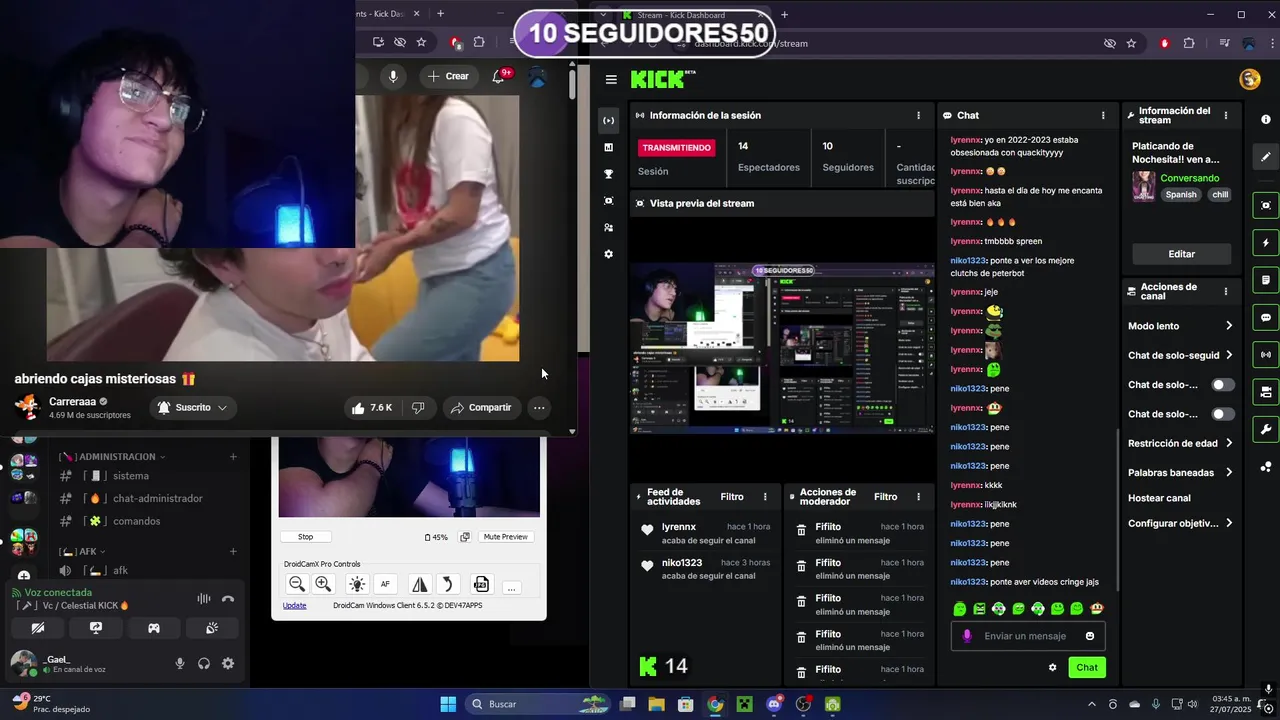The image size is (1280, 720).
Task: Open chat settings gear next to Chat button
Action: pyautogui.click(x=1052, y=667)
